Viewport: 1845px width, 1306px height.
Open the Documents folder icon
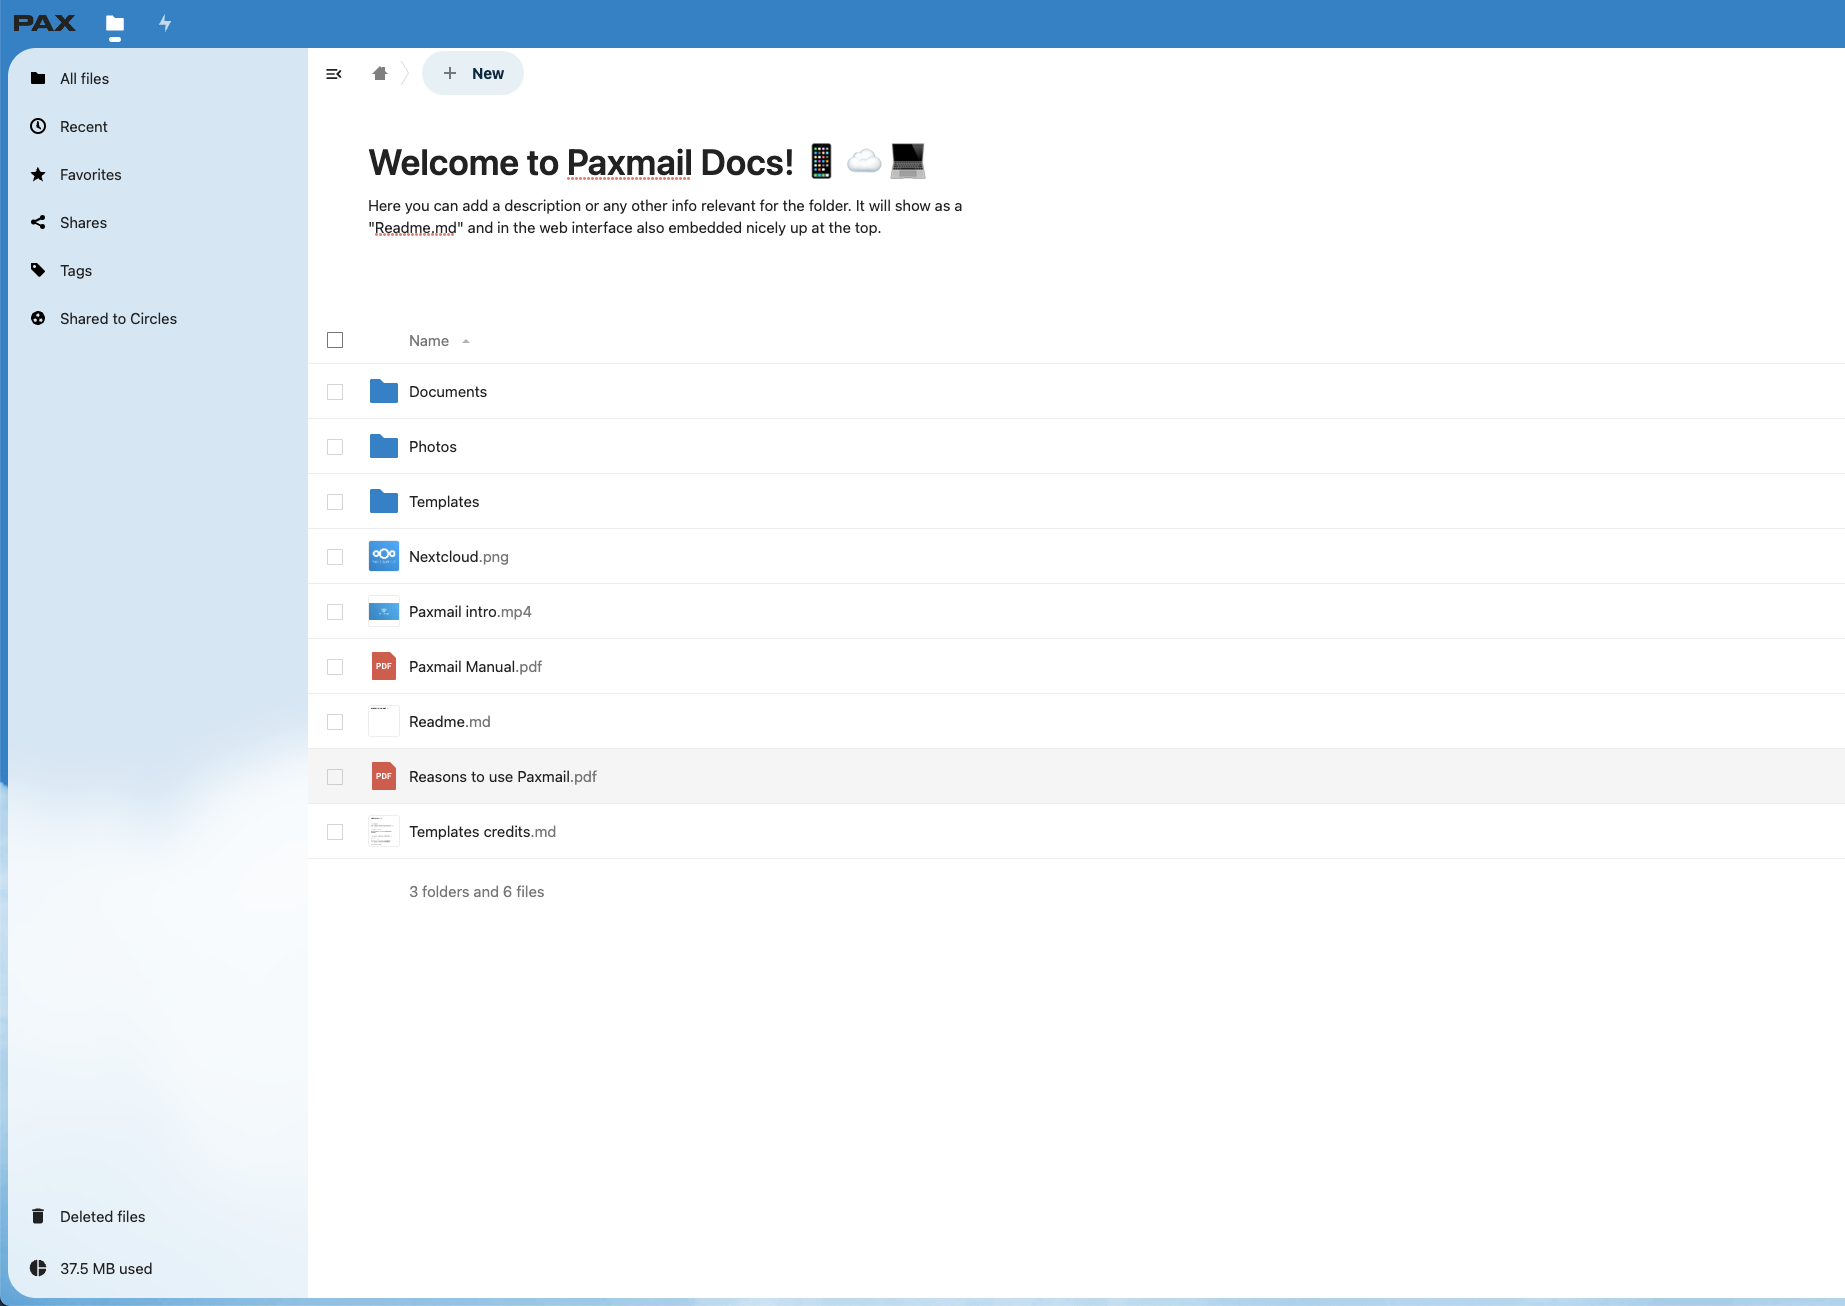(384, 391)
